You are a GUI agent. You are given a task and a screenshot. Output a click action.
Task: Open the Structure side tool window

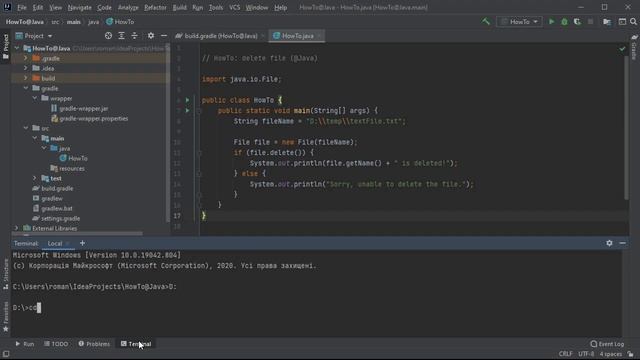click(5, 274)
